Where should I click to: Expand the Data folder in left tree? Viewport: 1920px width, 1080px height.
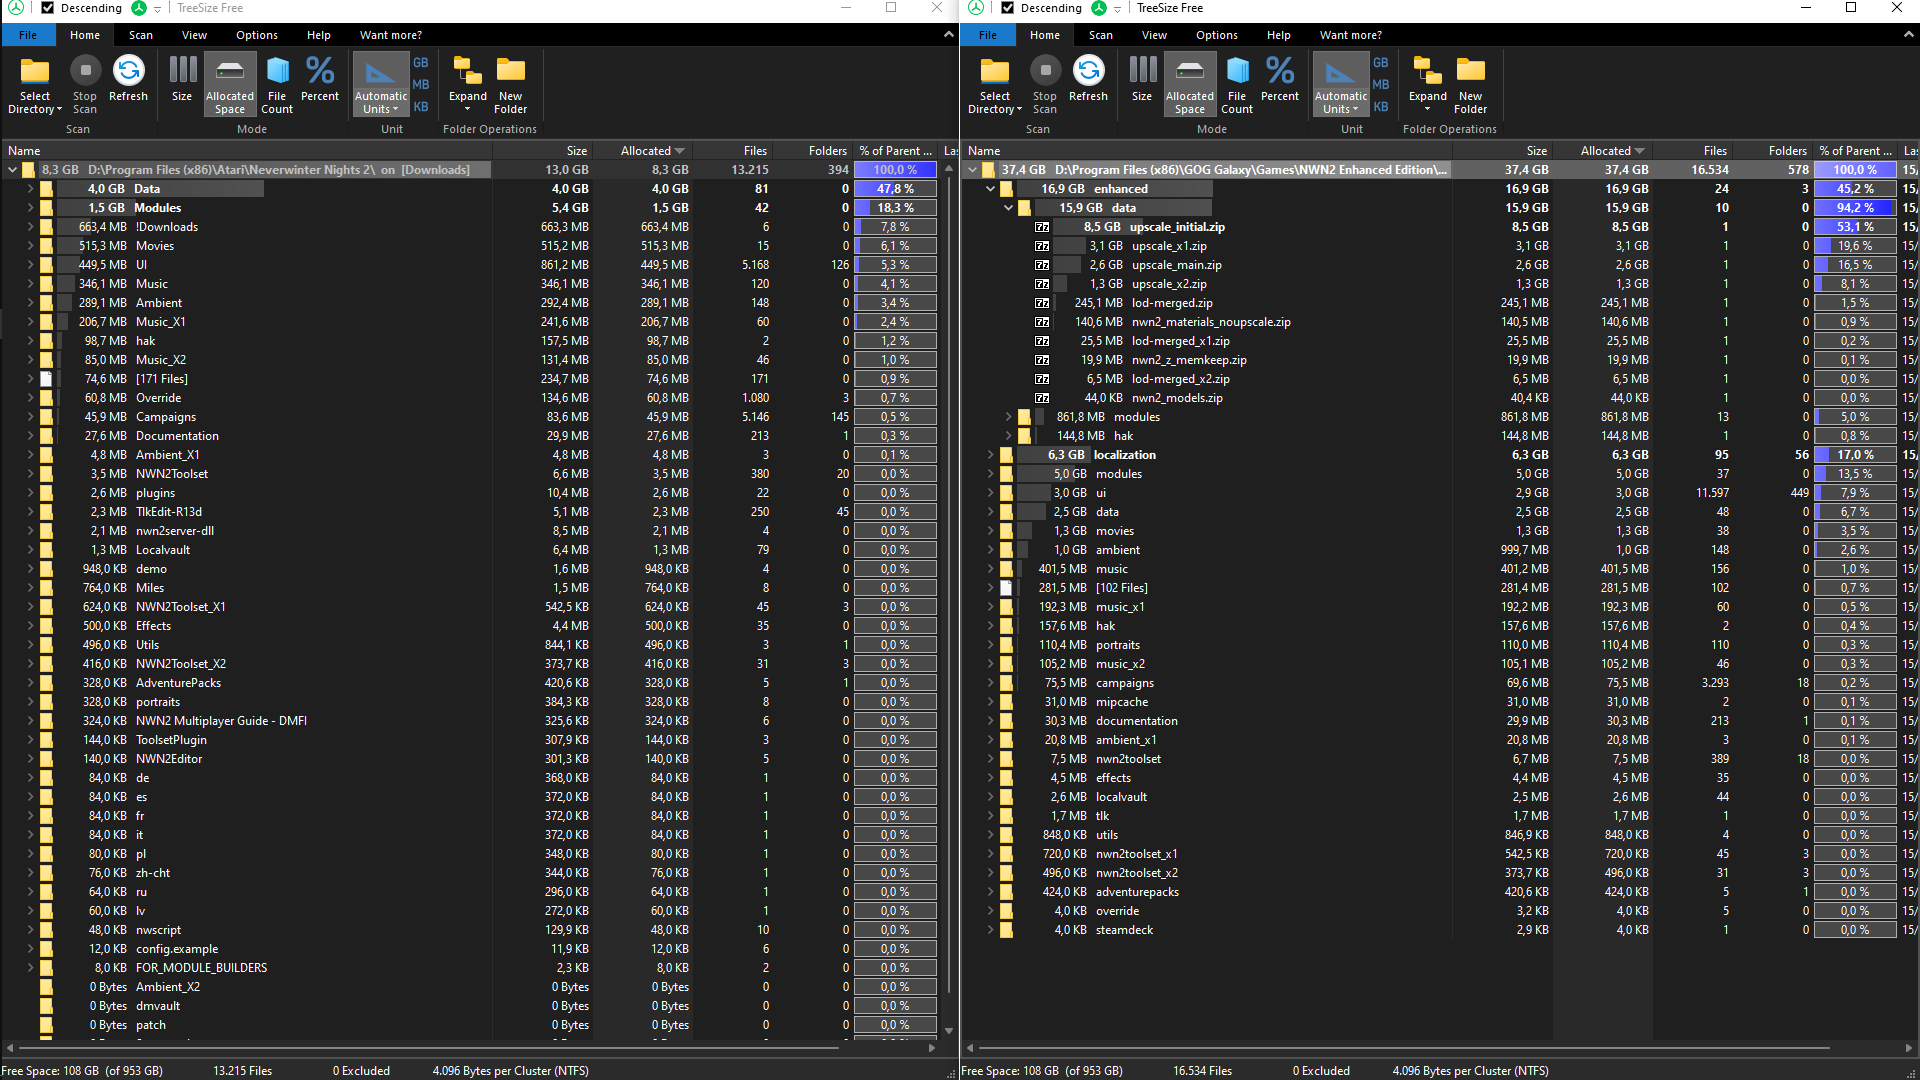click(30, 189)
